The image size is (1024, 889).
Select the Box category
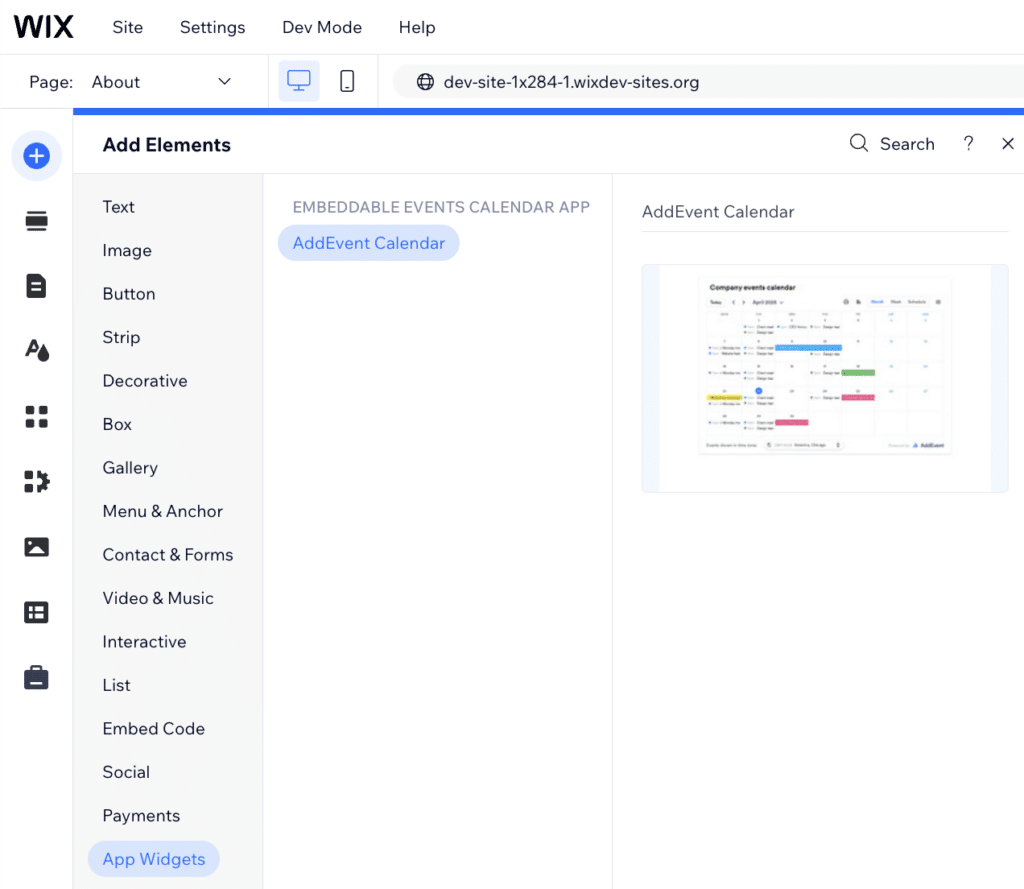click(117, 425)
